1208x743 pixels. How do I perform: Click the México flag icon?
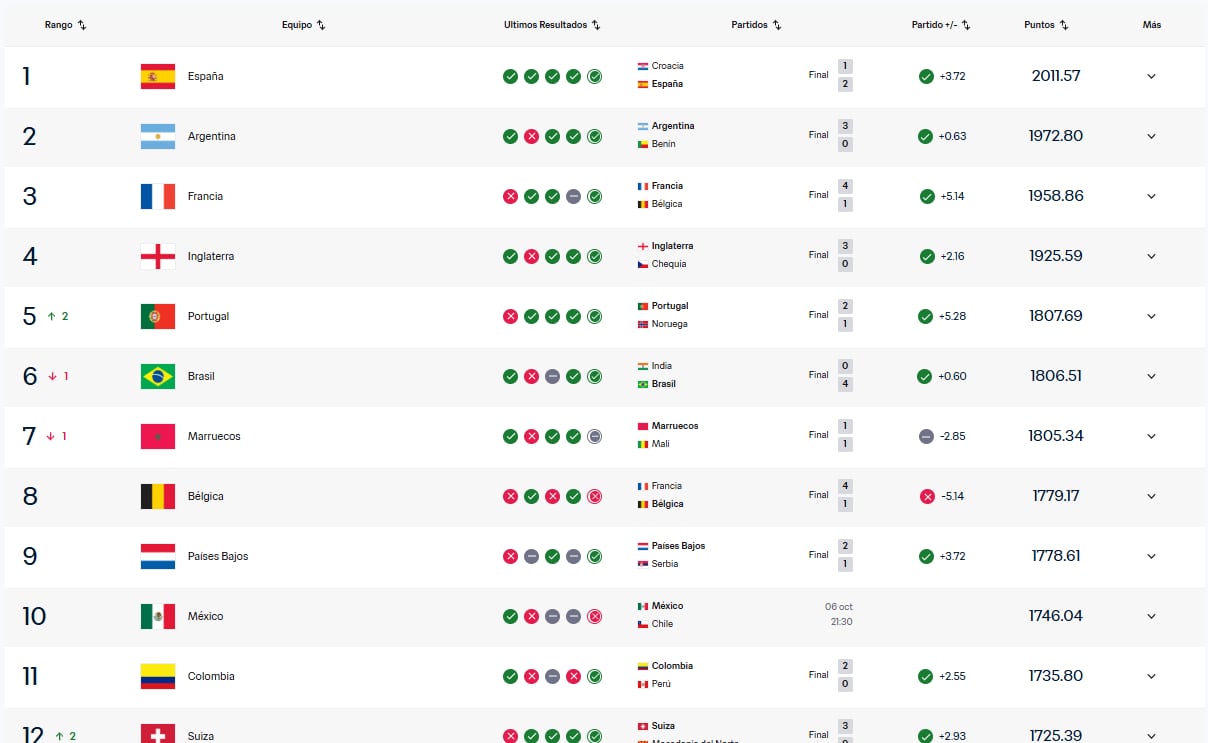[158, 616]
